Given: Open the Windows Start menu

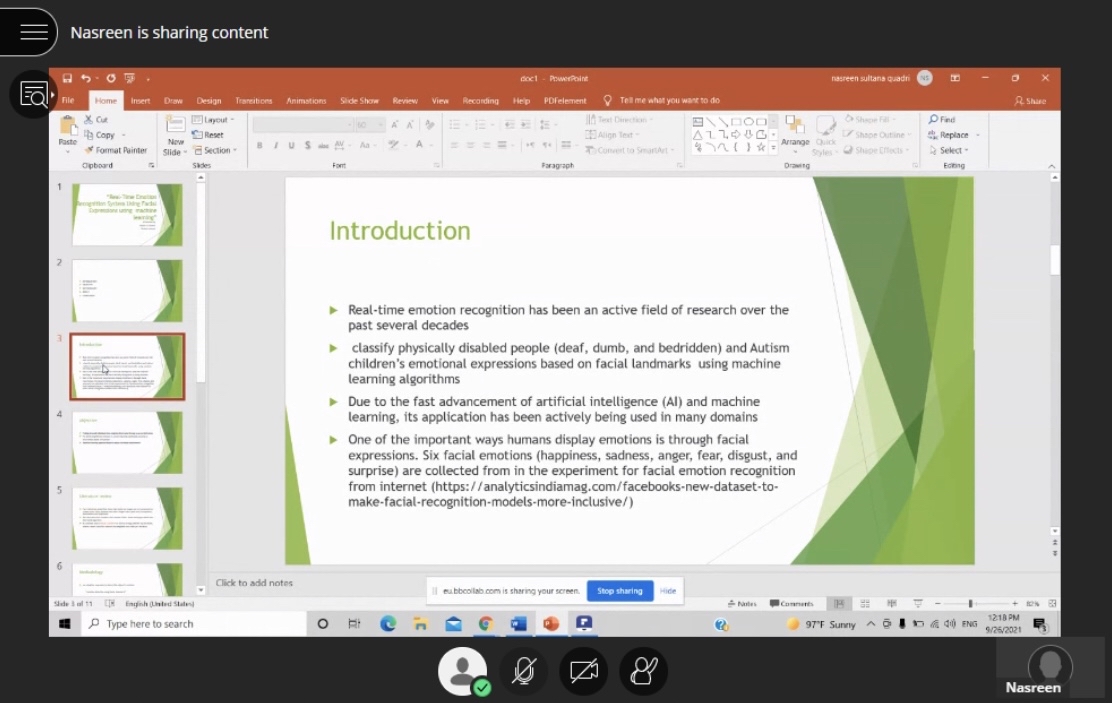Looking at the screenshot, I should tap(65, 624).
